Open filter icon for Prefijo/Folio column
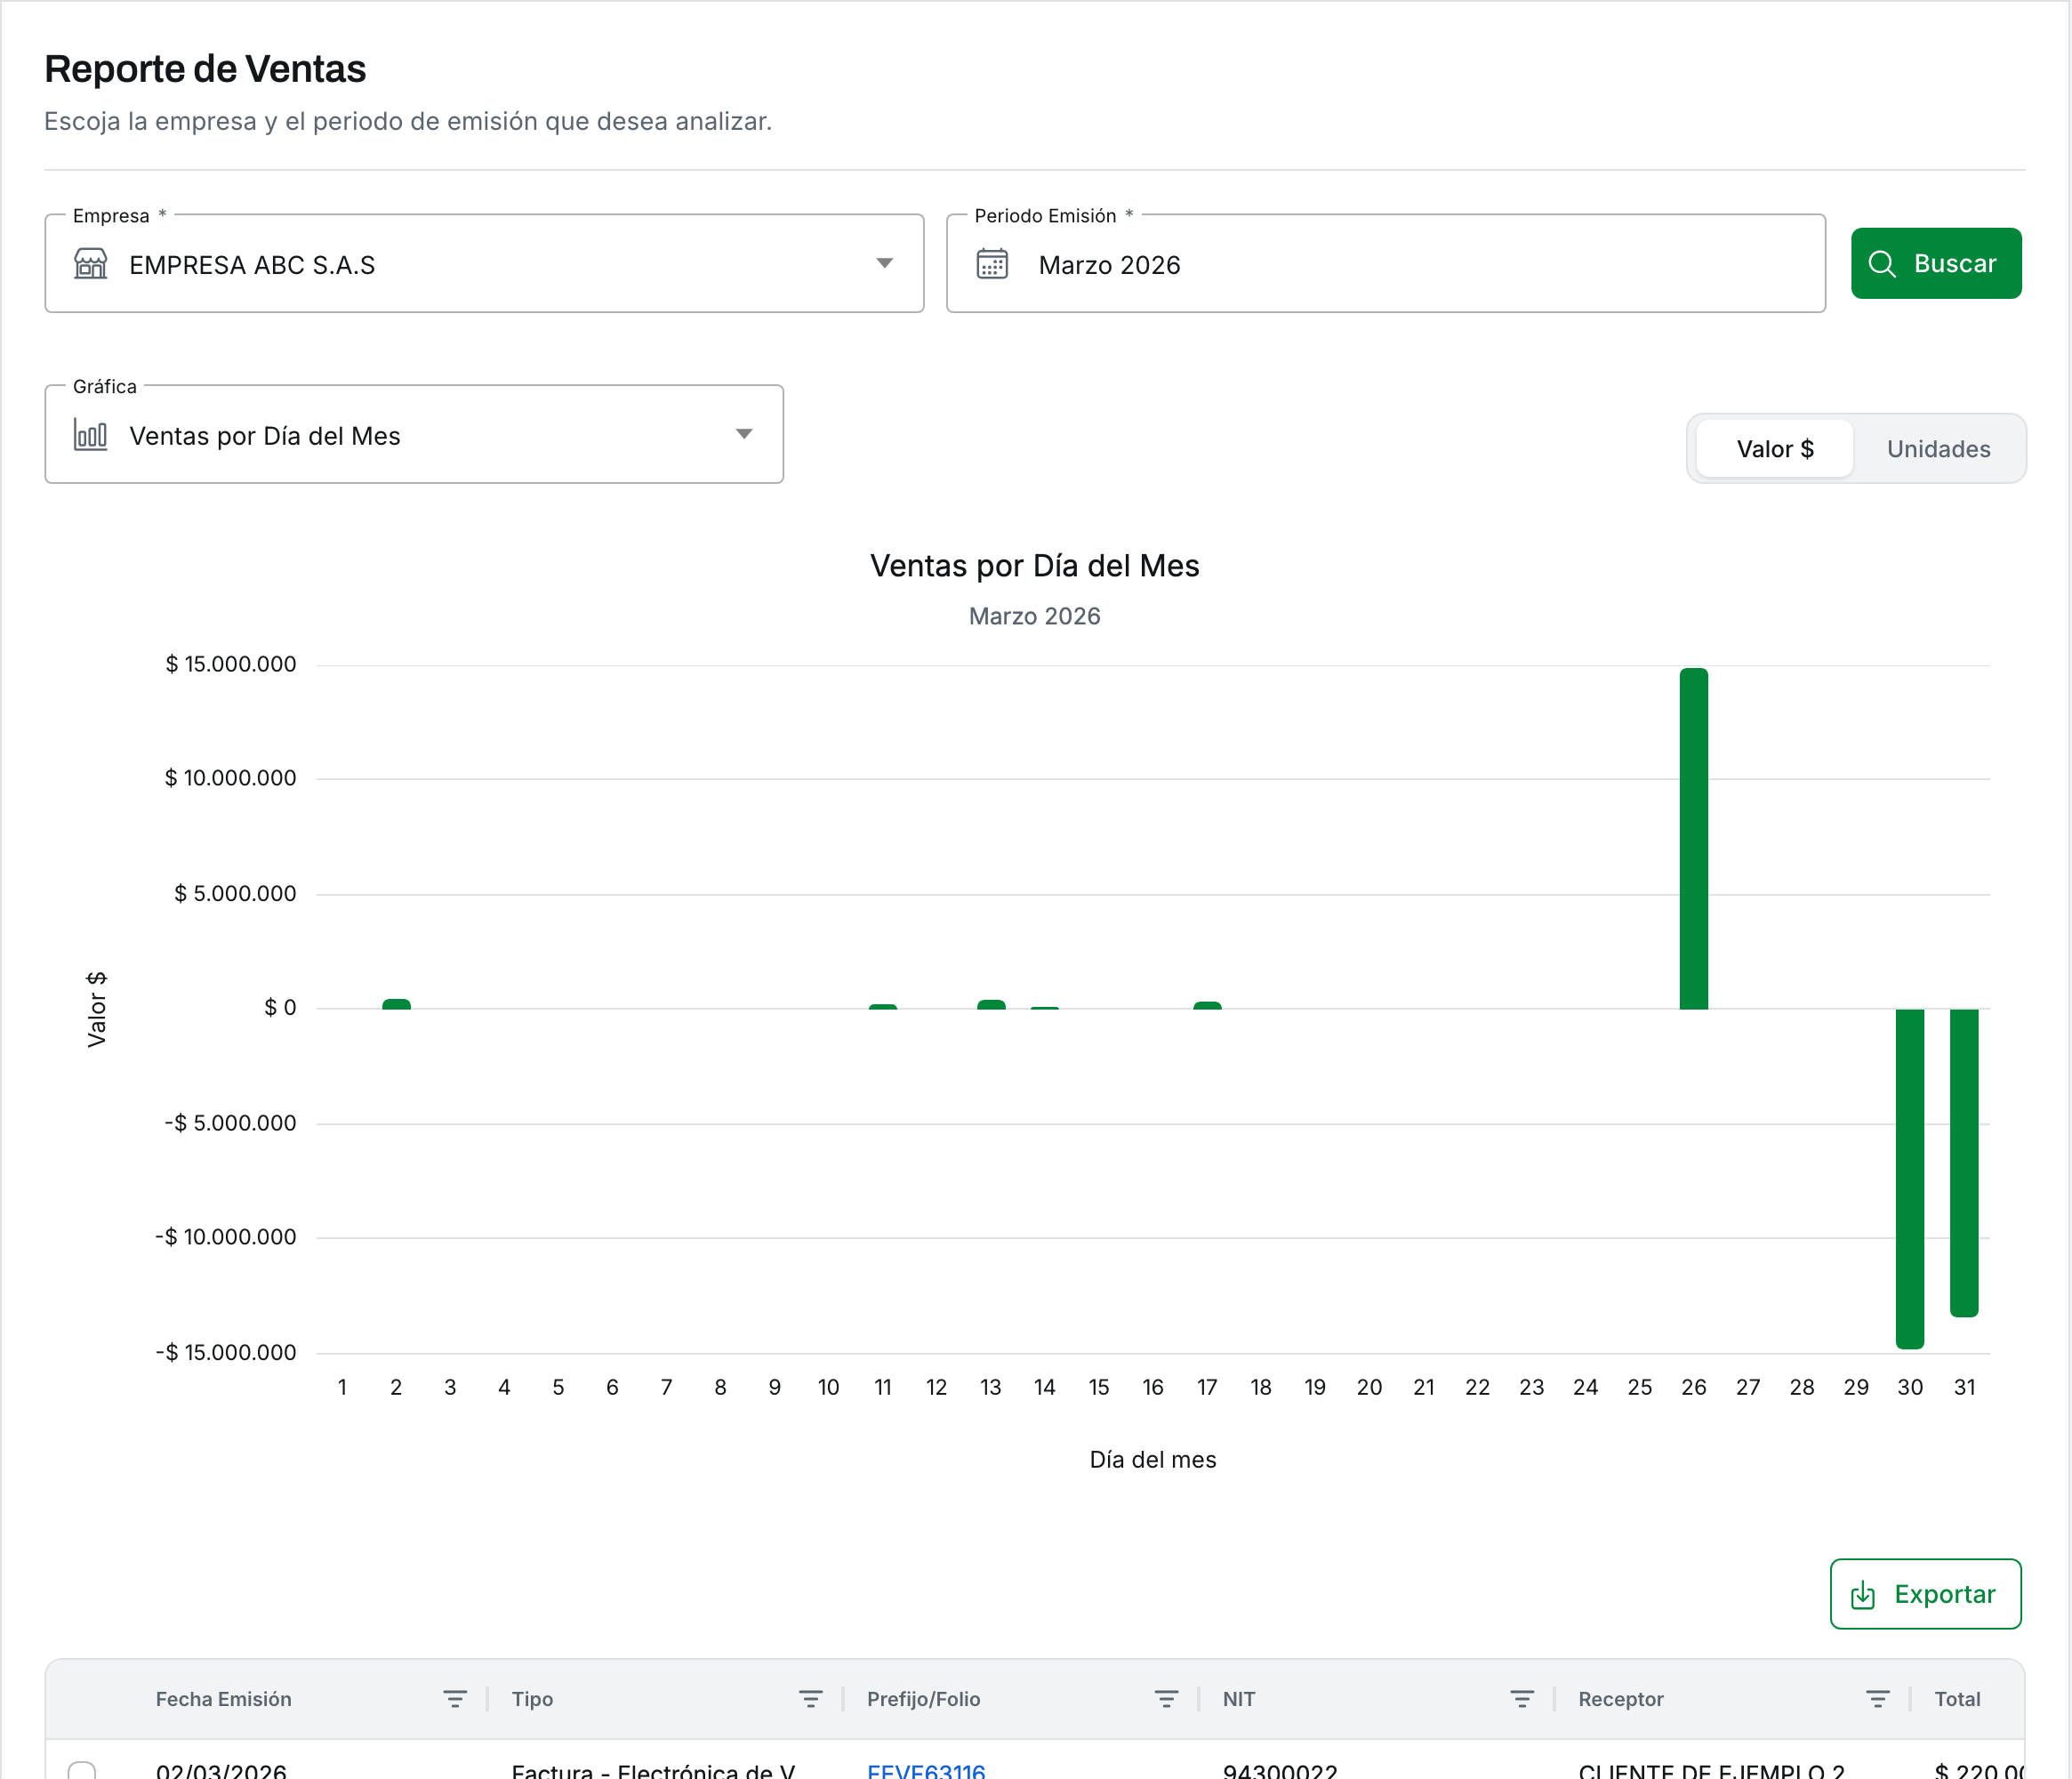2072x1779 pixels. click(1166, 1699)
